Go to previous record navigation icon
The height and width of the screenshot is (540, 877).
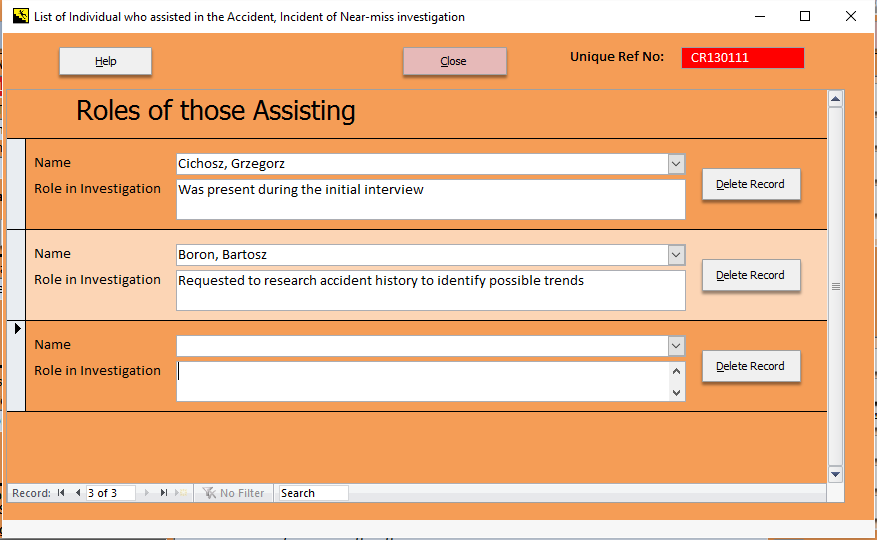(78, 493)
